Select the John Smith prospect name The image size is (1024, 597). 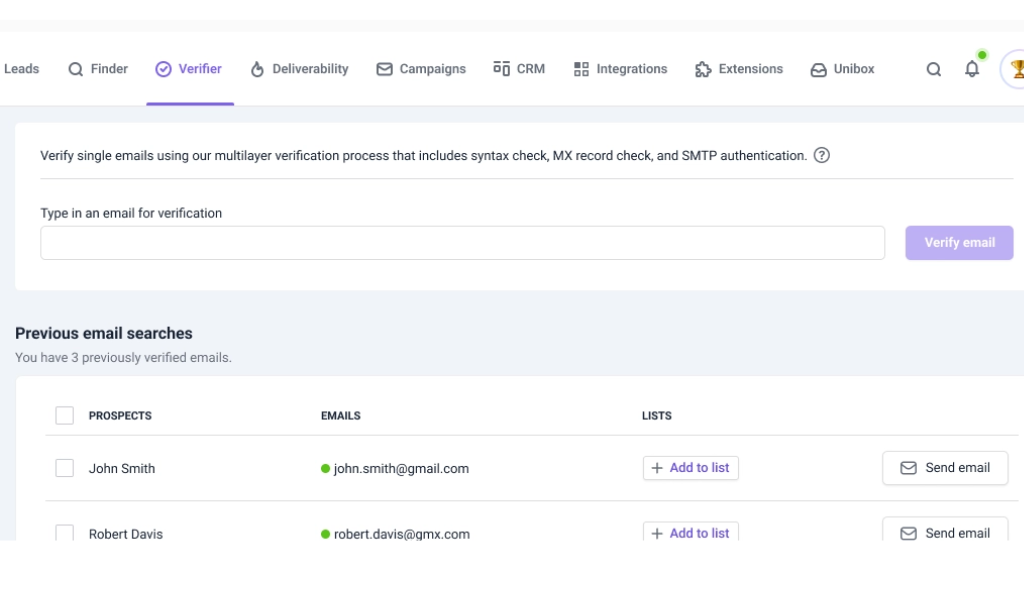(x=122, y=468)
